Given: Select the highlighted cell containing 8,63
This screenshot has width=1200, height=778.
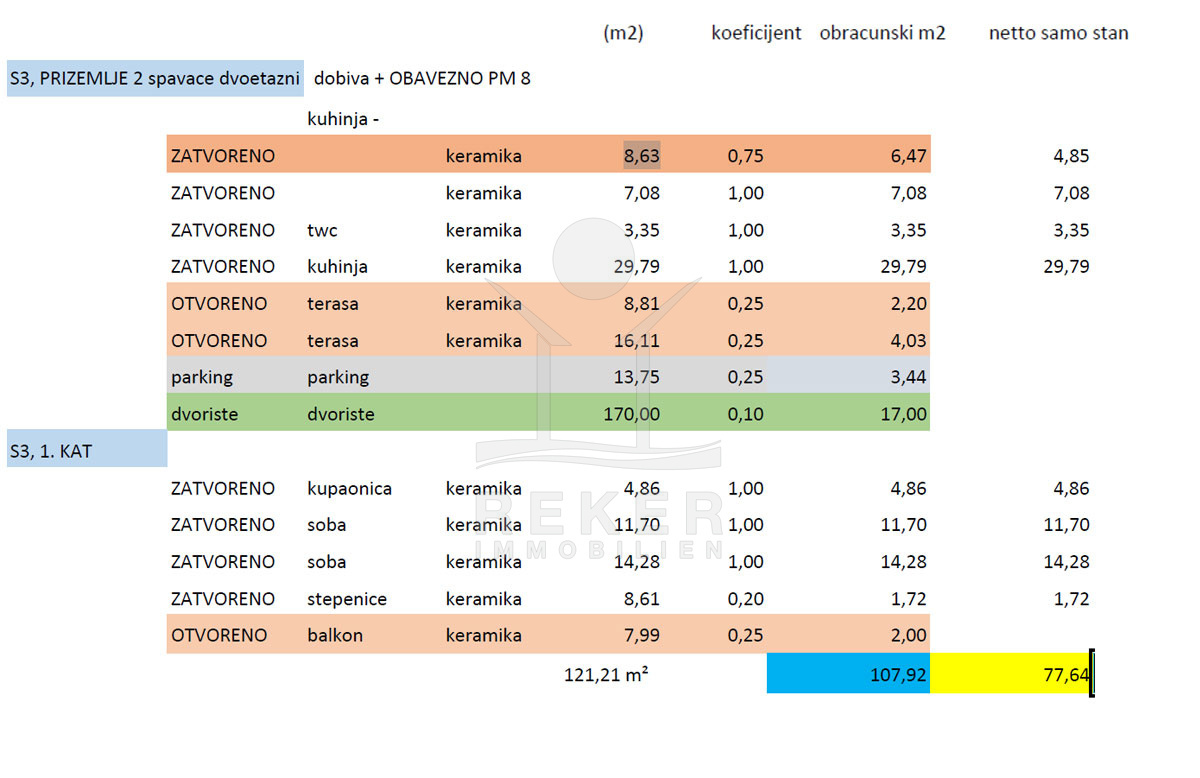Looking at the screenshot, I should pos(641,156).
